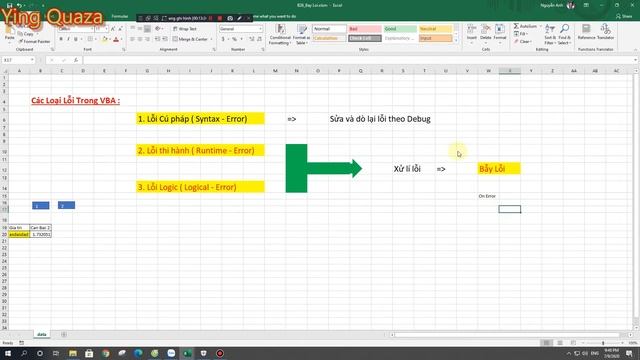
Task: Select the data sheet tab
Action: coord(42,334)
